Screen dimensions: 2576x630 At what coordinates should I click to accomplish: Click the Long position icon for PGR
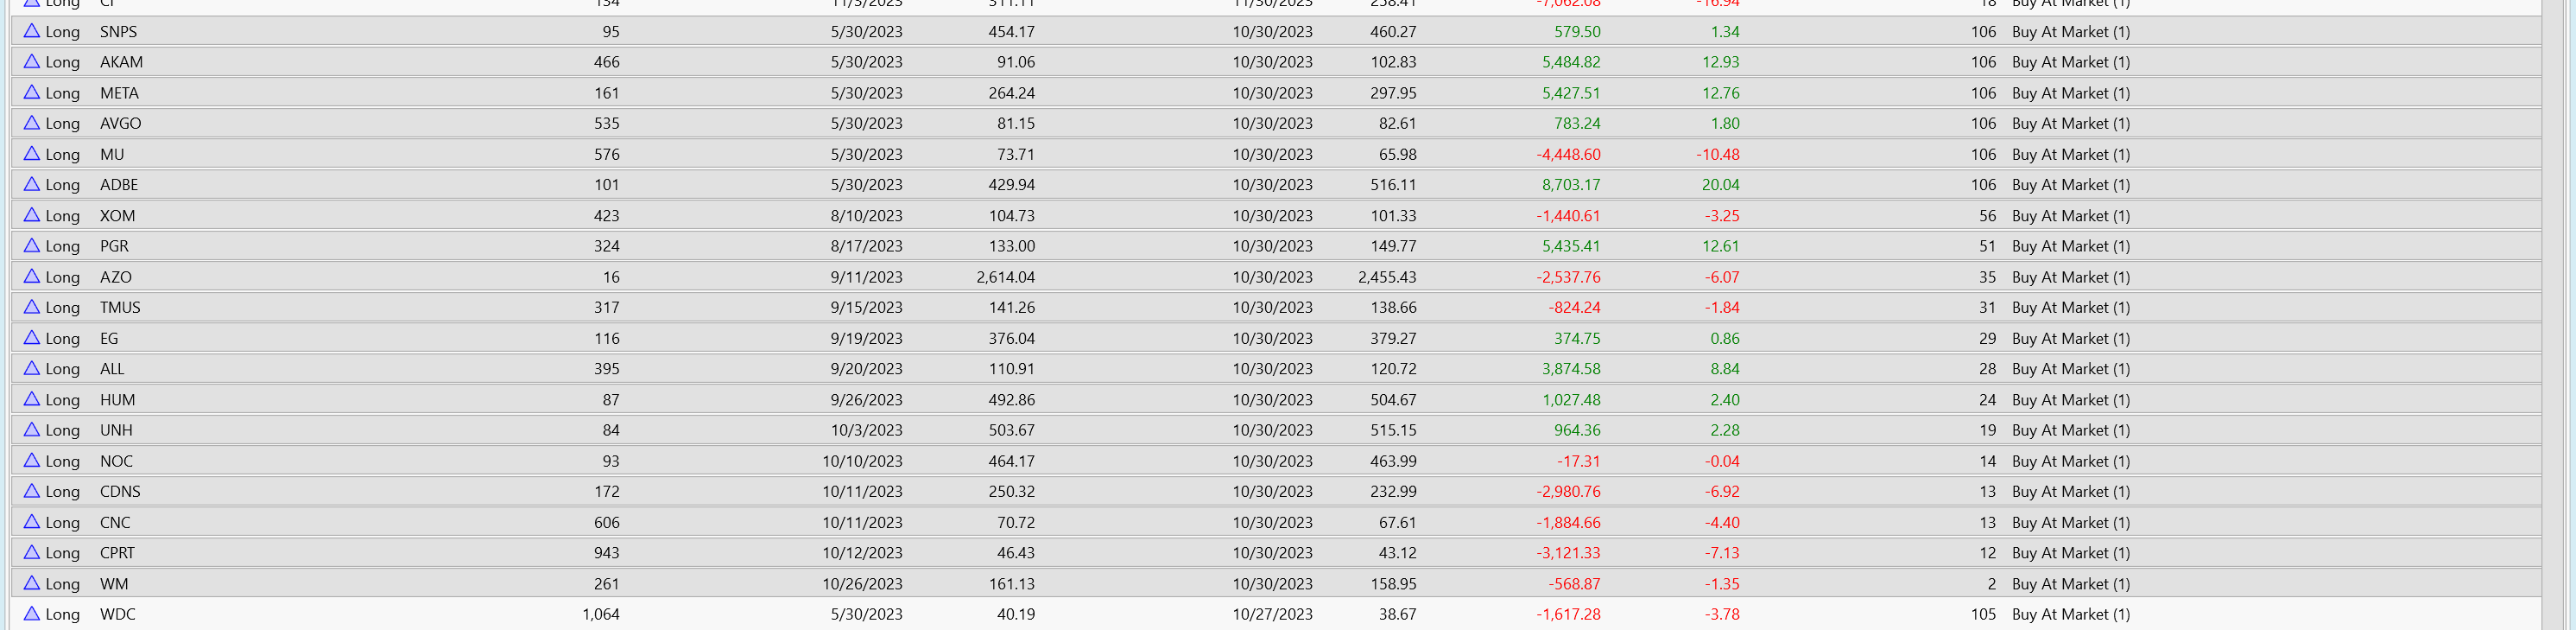(x=32, y=245)
